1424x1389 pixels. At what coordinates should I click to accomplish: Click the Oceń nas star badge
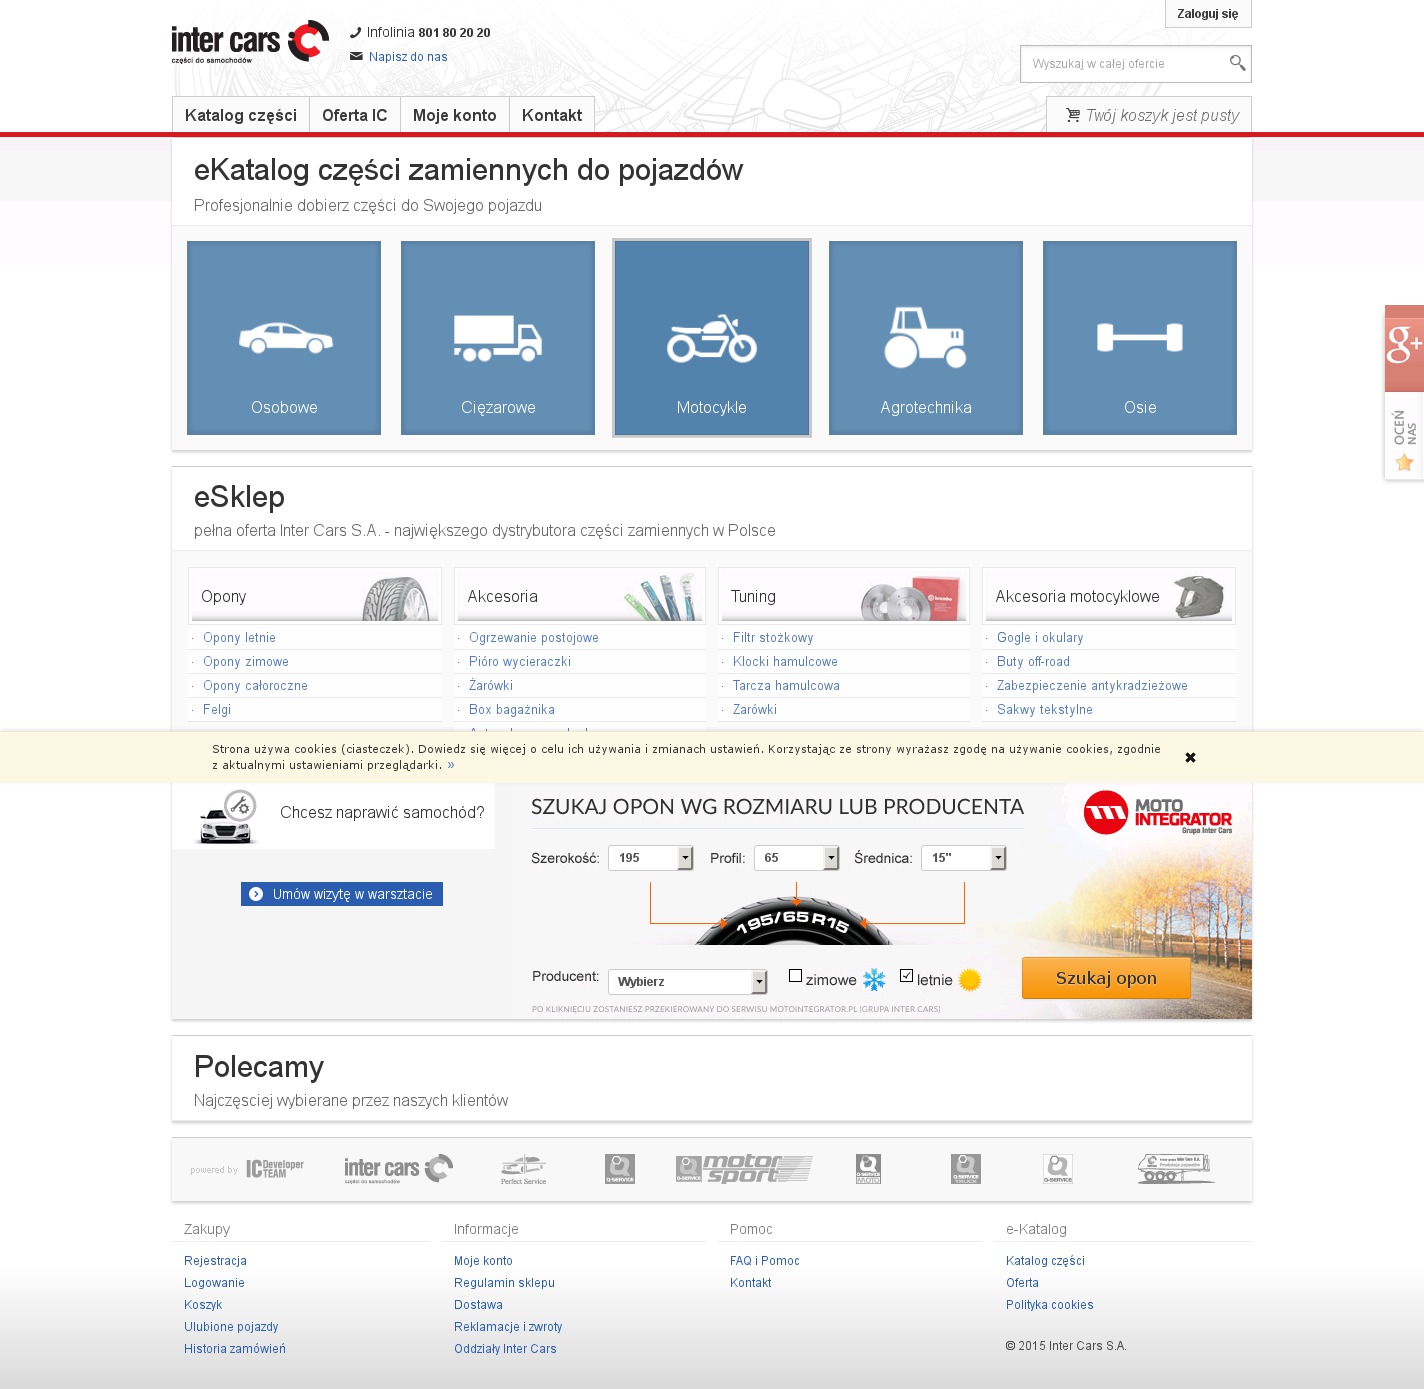pos(1404,438)
